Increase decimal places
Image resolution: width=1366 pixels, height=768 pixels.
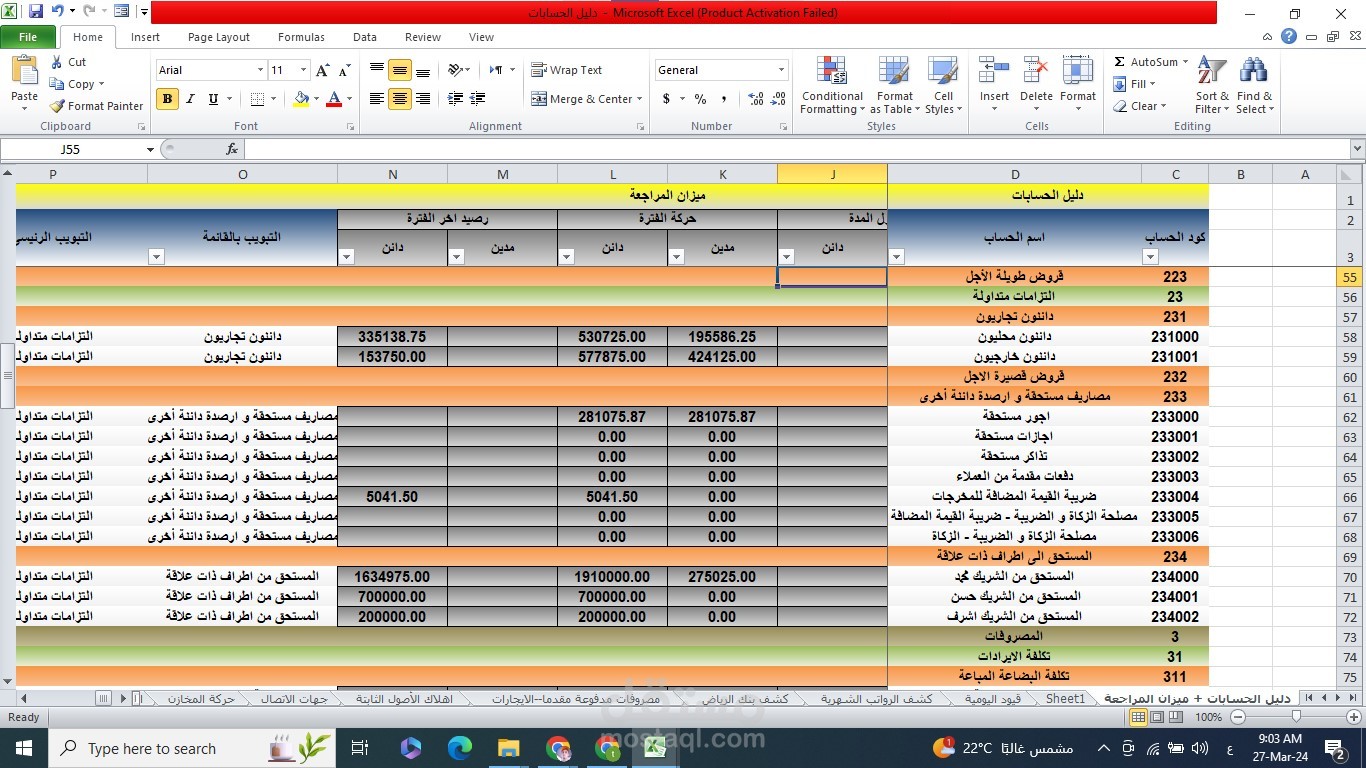click(x=756, y=99)
